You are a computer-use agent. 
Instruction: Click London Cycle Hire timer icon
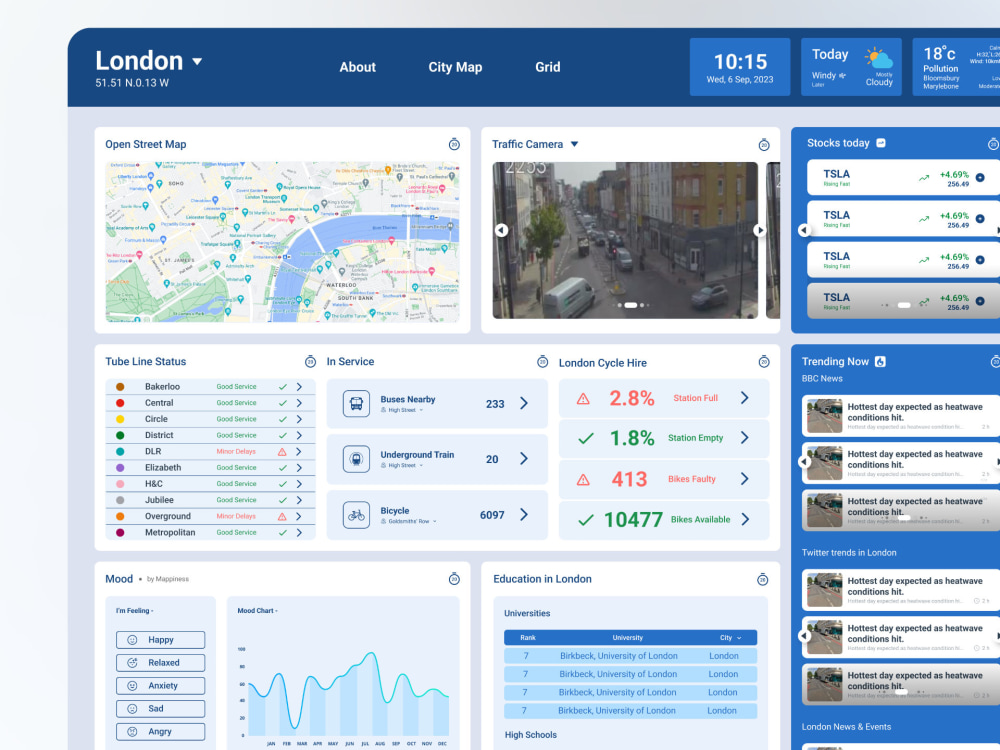pyautogui.click(x=763, y=362)
